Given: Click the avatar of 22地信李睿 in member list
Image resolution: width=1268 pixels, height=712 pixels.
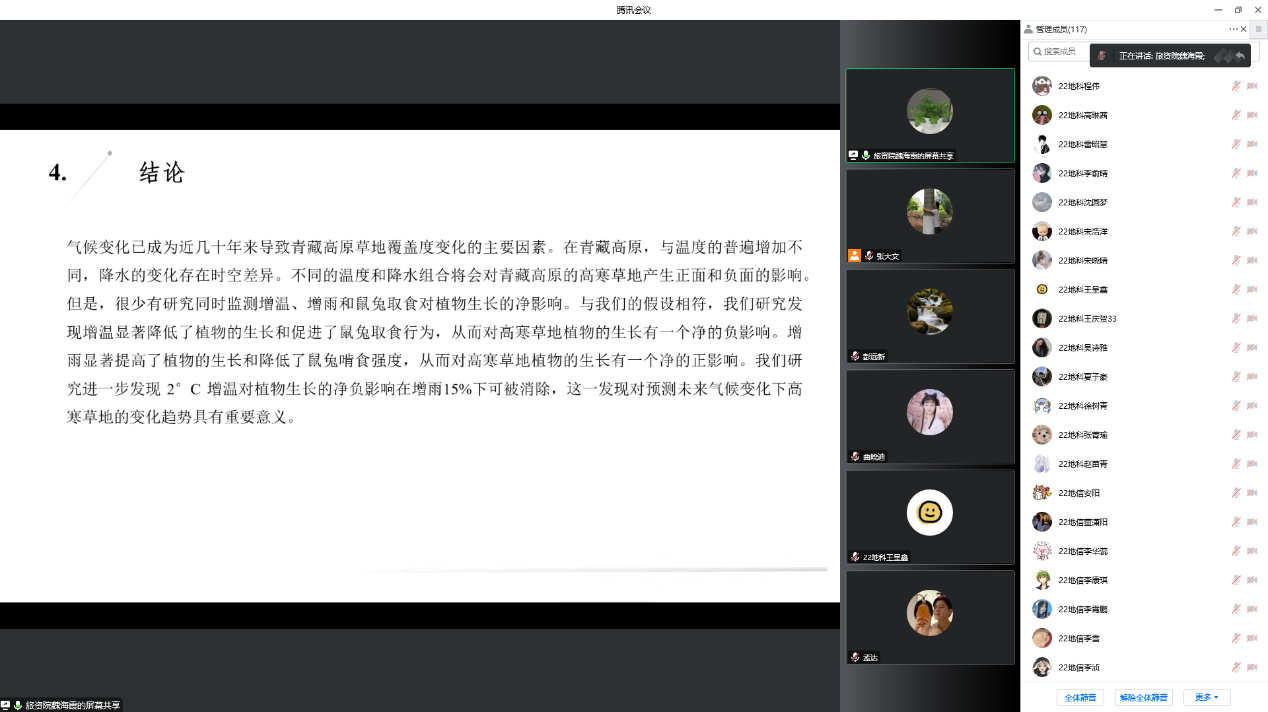Looking at the screenshot, I should point(1042,638).
